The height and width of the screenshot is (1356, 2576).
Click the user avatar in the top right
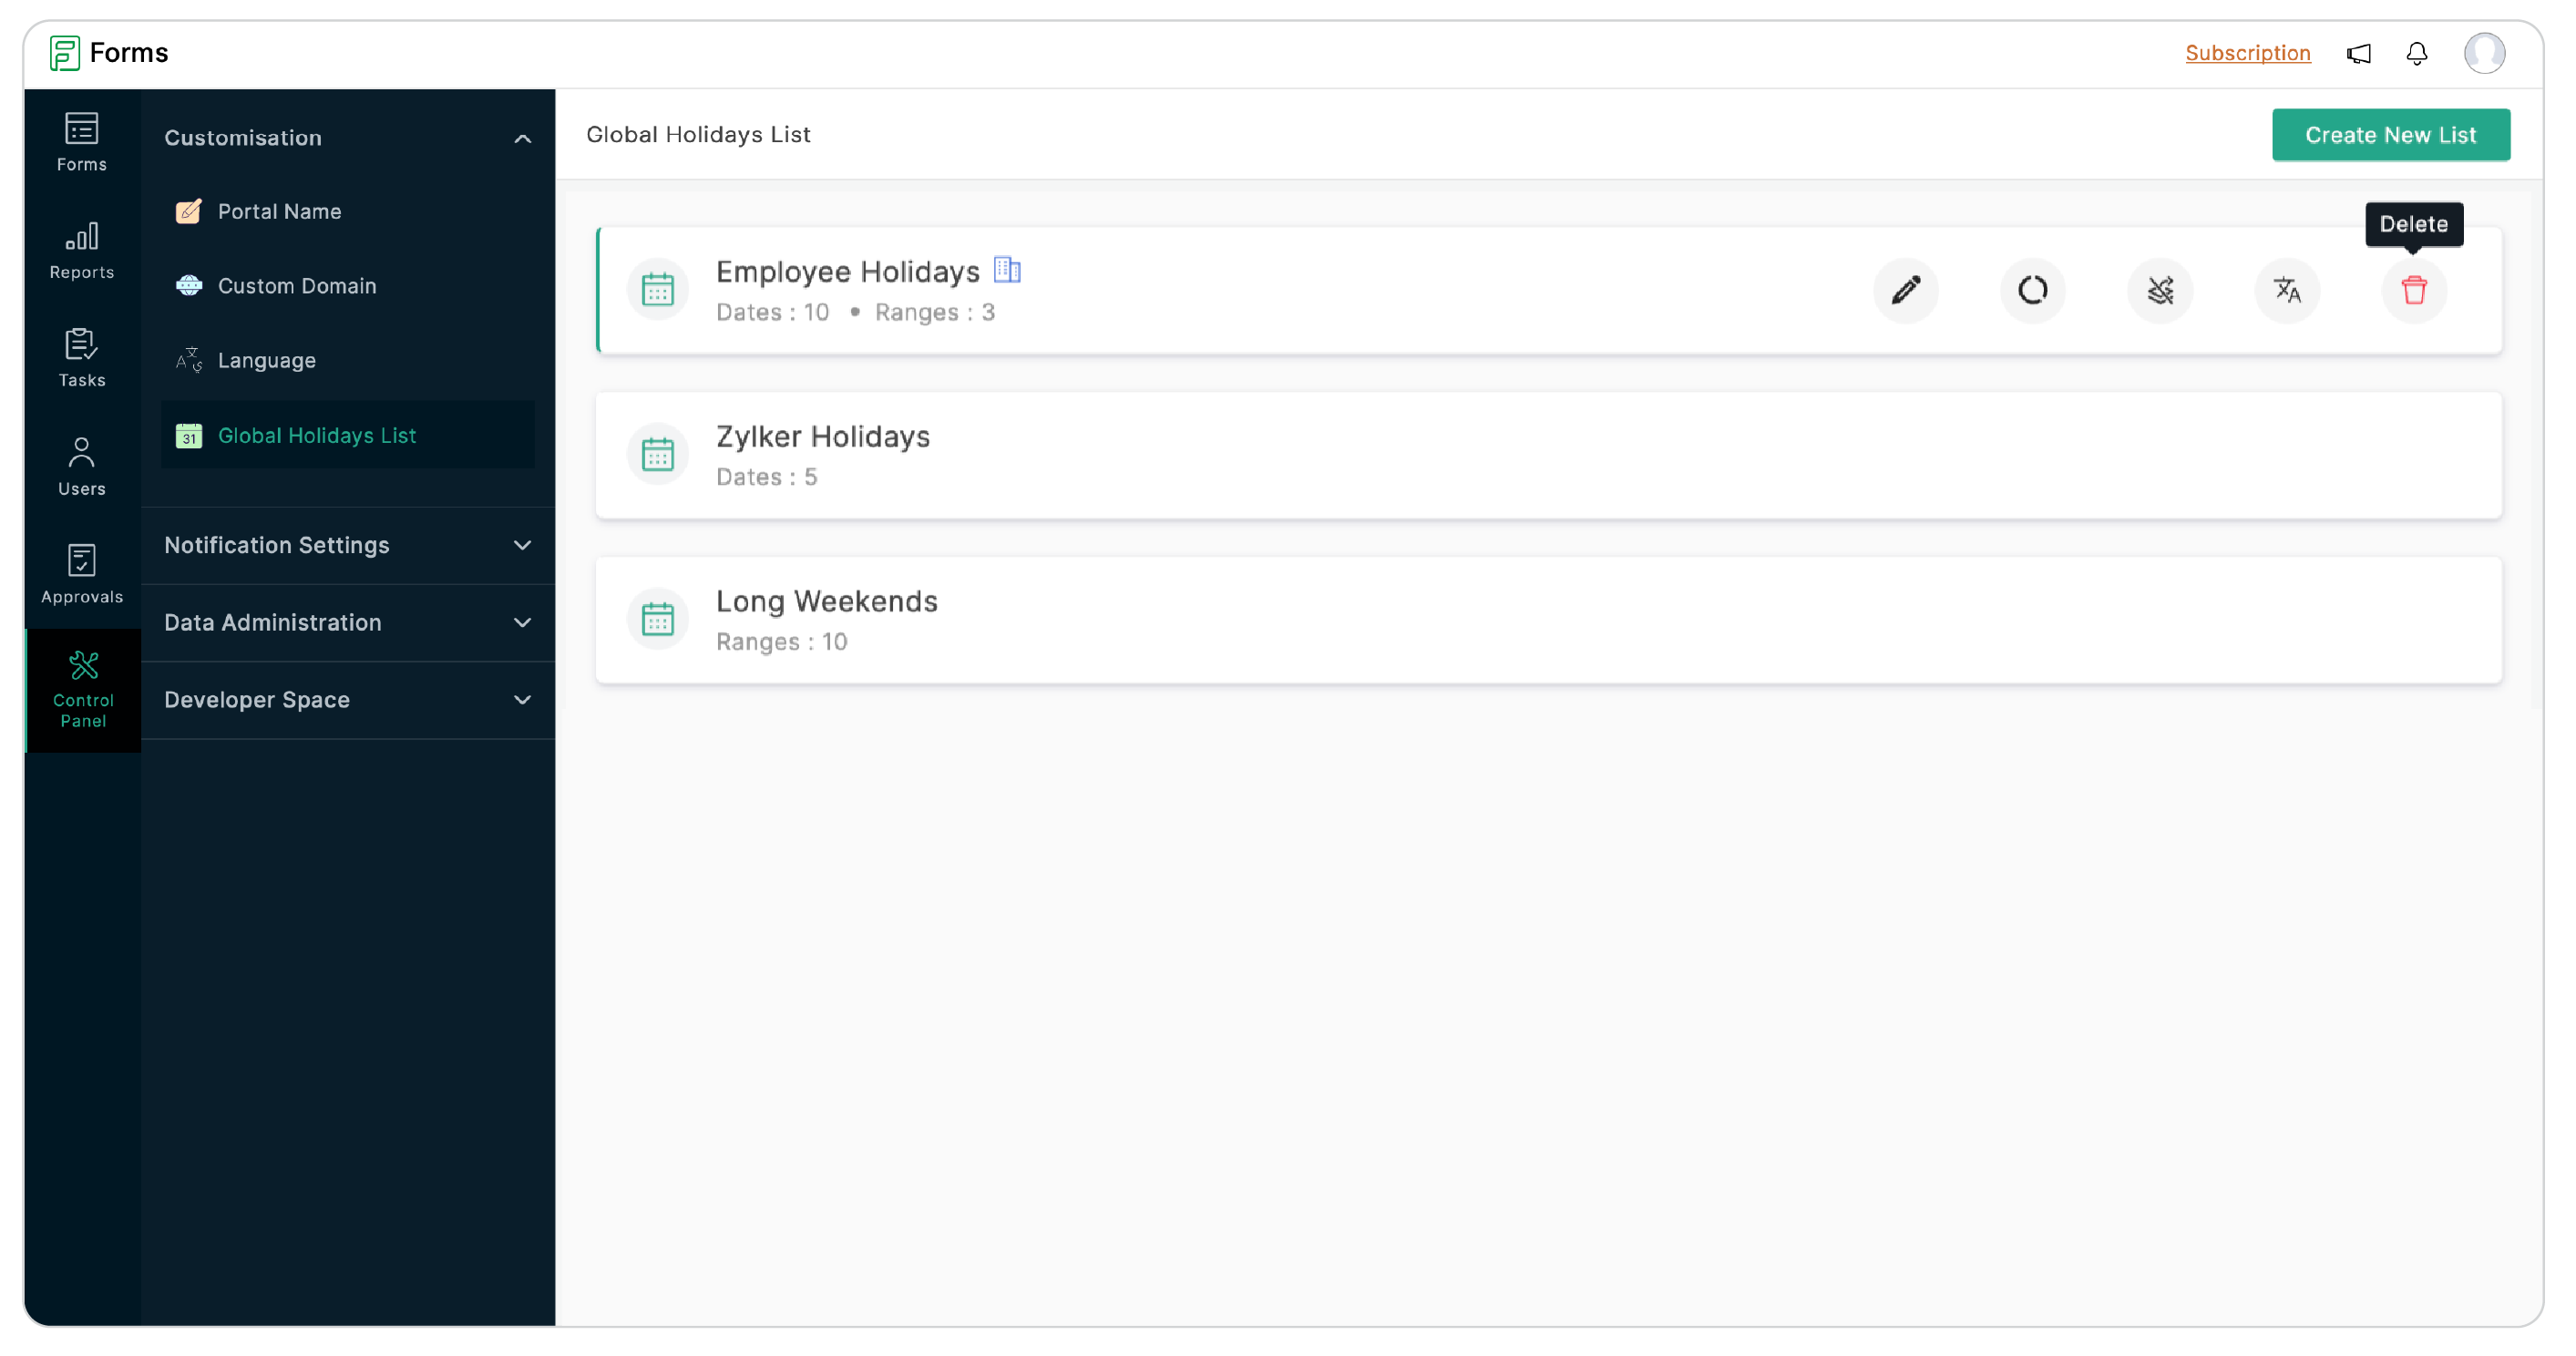(2486, 53)
